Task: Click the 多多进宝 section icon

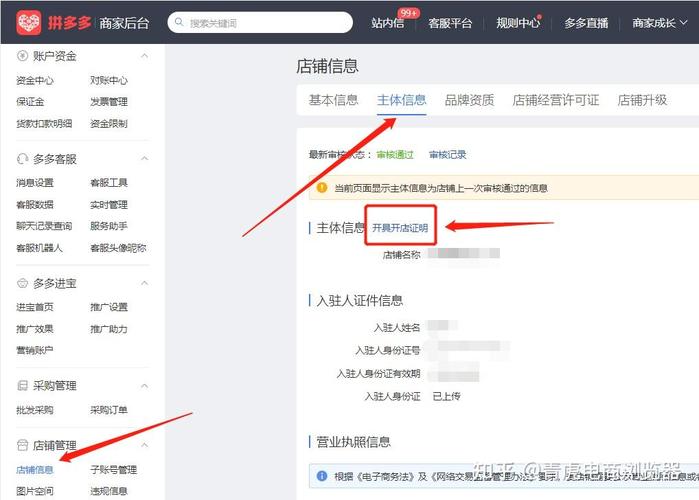Action: click(22, 283)
